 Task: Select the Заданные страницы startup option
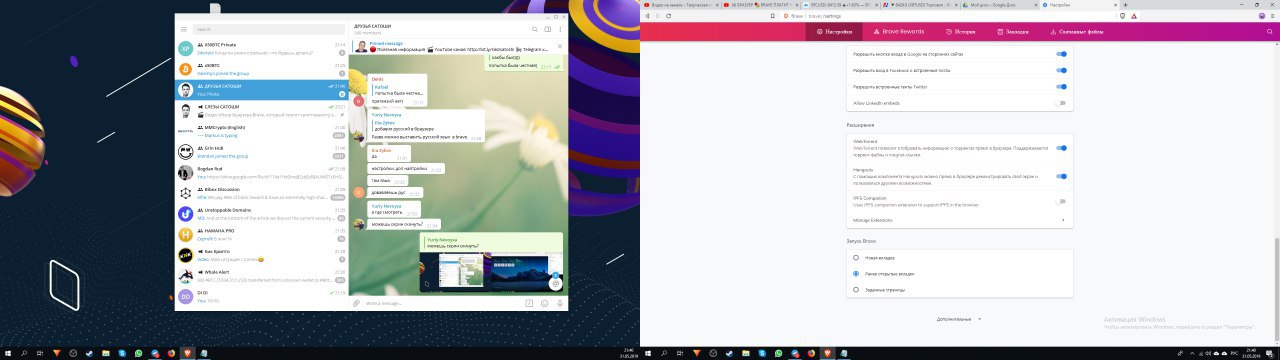click(x=857, y=289)
